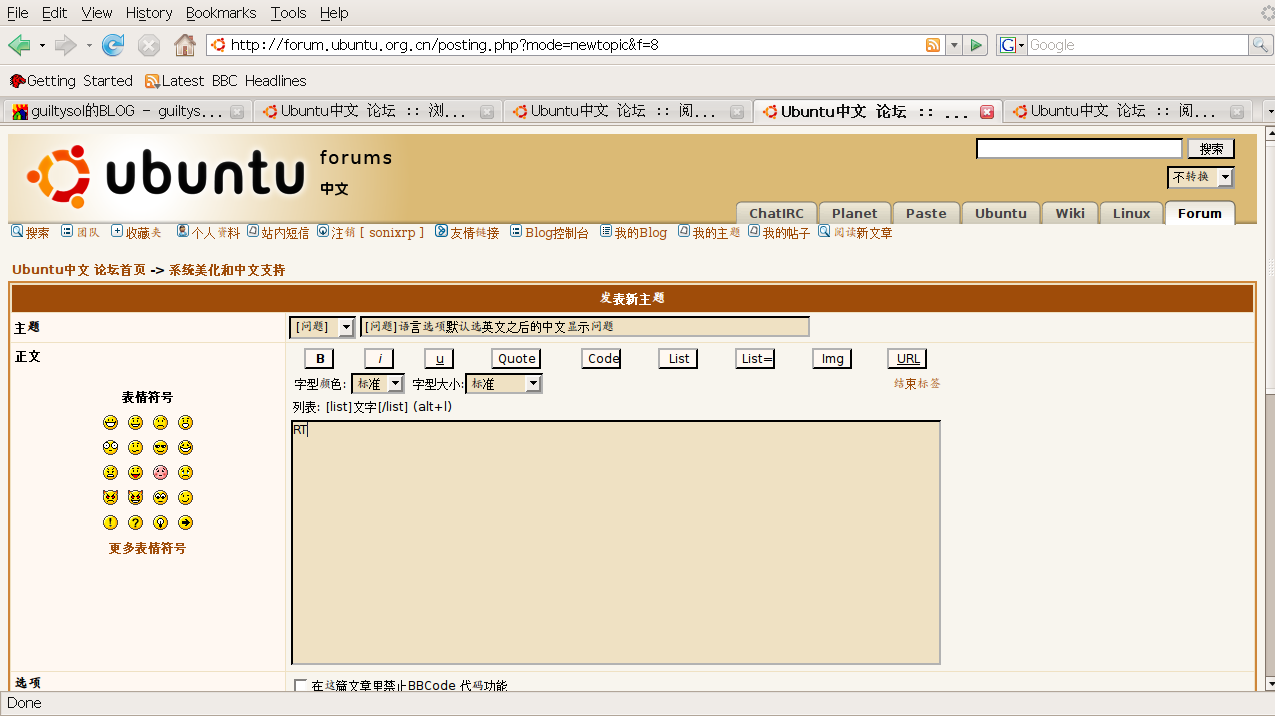Open the File menu
Image resolution: width=1275 pixels, height=716 pixels.
(18, 13)
